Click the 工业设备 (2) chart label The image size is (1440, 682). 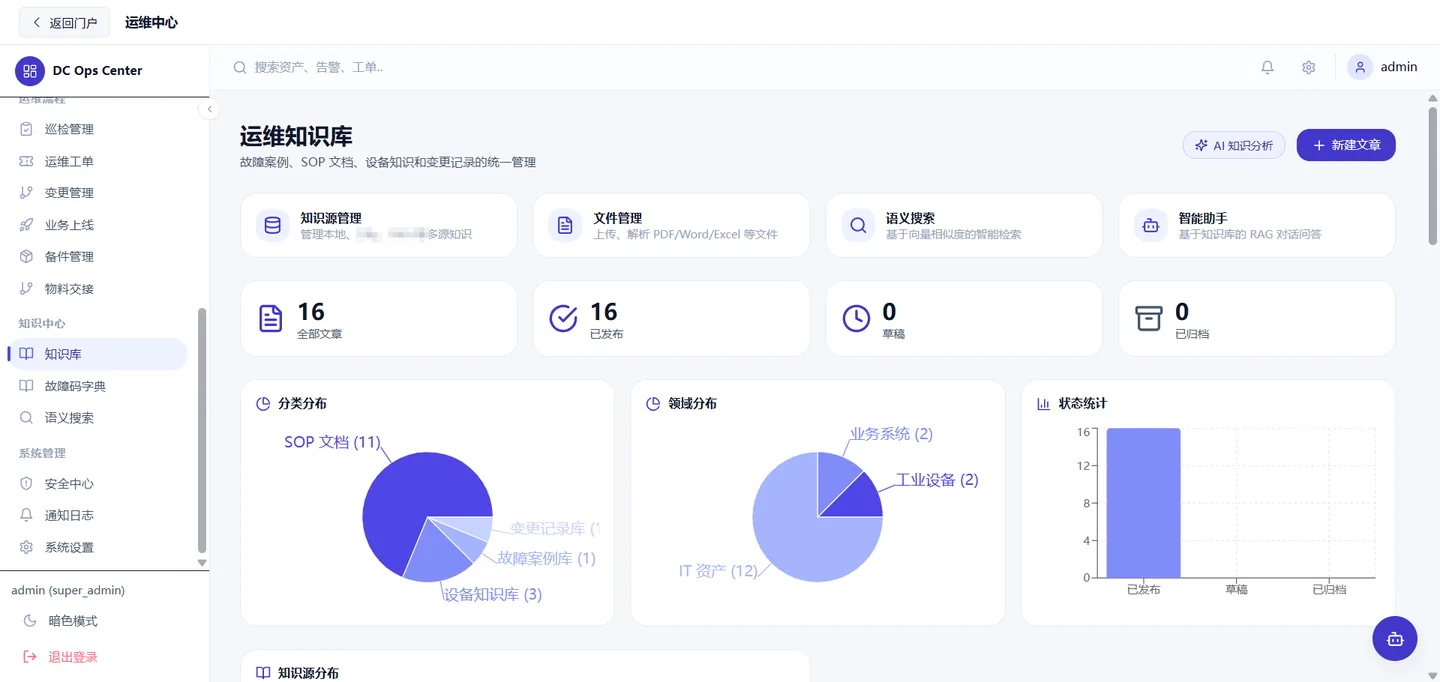tap(937, 480)
